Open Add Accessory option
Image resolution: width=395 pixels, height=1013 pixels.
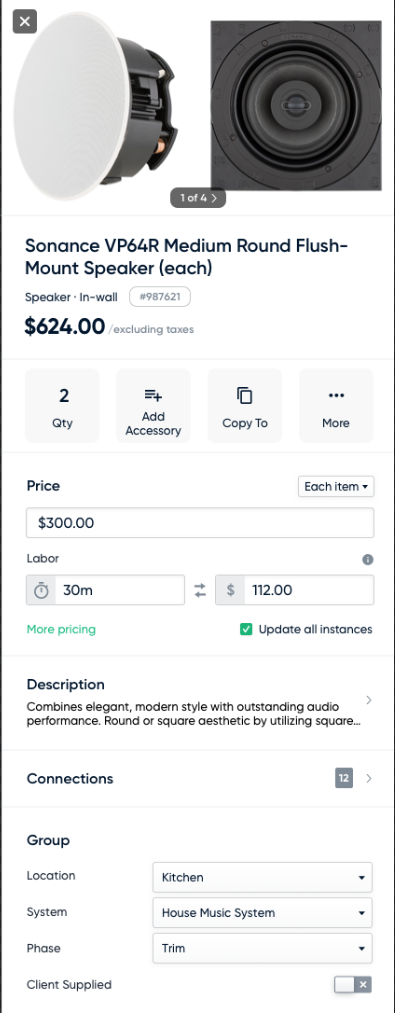[153, 406]
